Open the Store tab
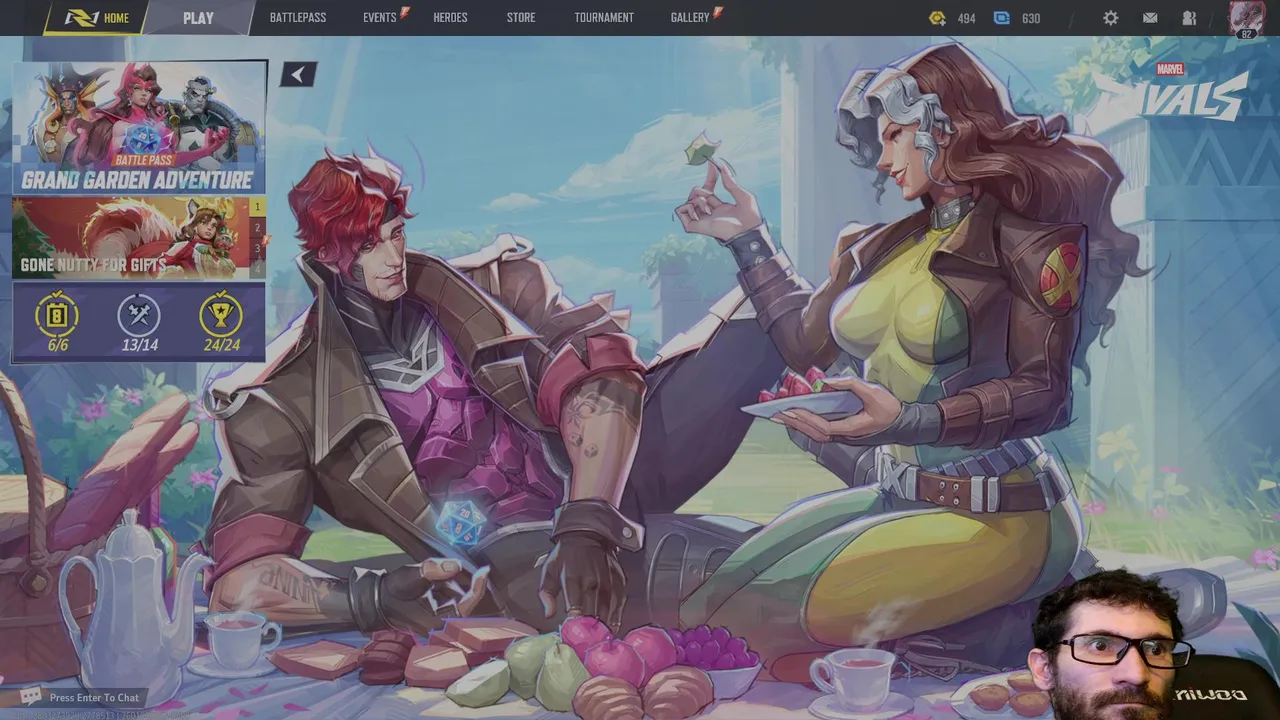Viewport: 1280px width, 720px height. [521, 18]
